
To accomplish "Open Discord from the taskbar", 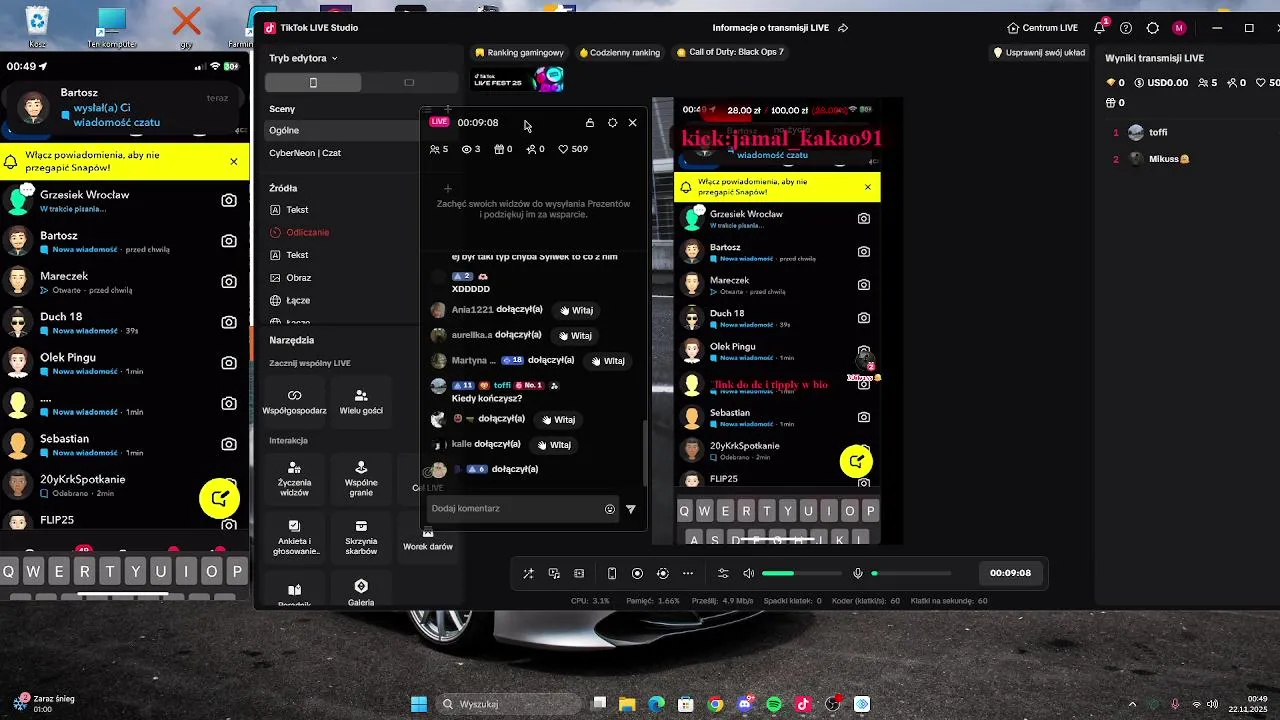I will click(744, 704).
